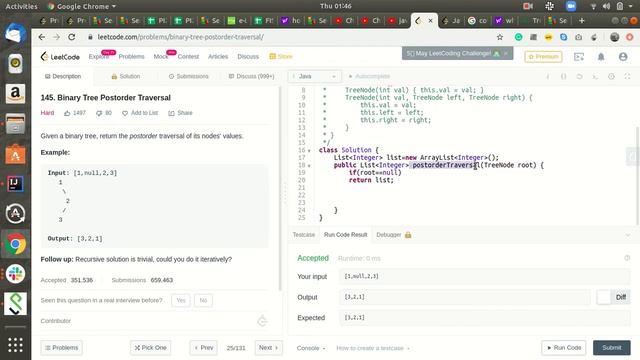Open user profile avatar icon
Image resolution: width=640 pixels, height=360 pixels.
pyautogui.click(x=622, y=57)
